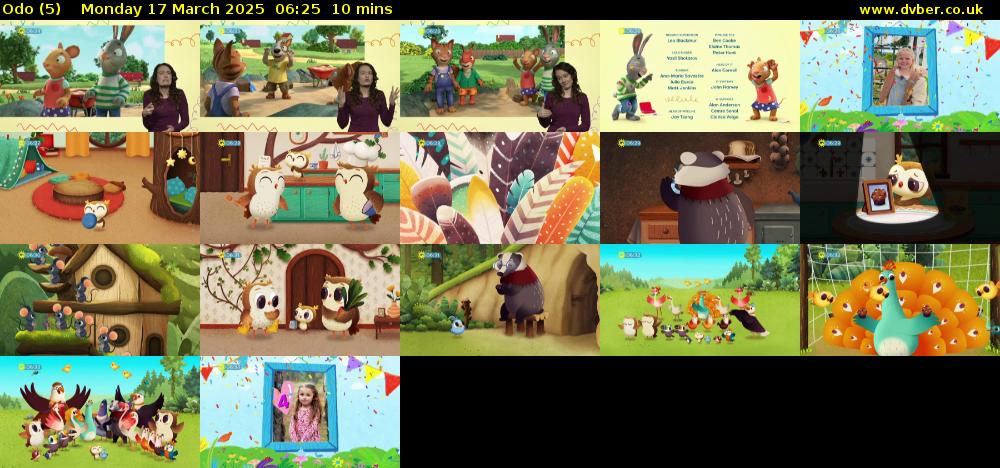Open thumbnail with four animals on garden path
Screen dimensions: 1000x468
[x=500, y=76]
